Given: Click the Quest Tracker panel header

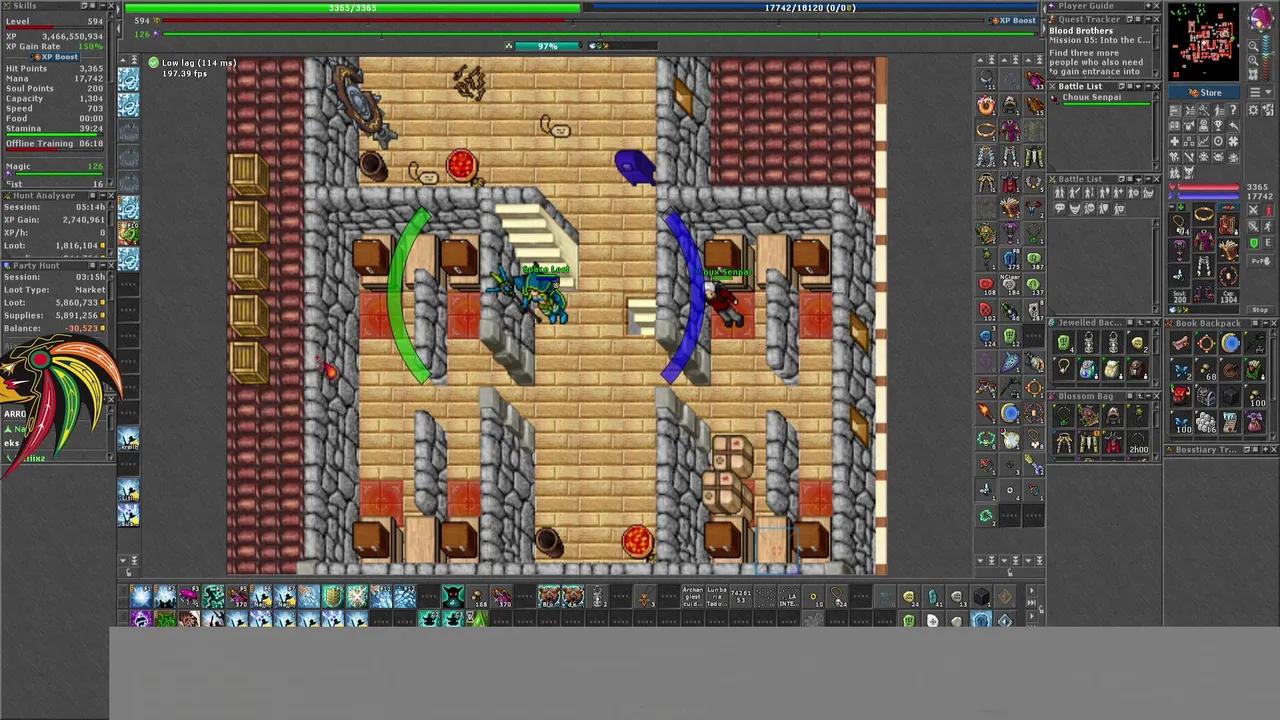Looking at the screenshot, I should coord(1104,19).
